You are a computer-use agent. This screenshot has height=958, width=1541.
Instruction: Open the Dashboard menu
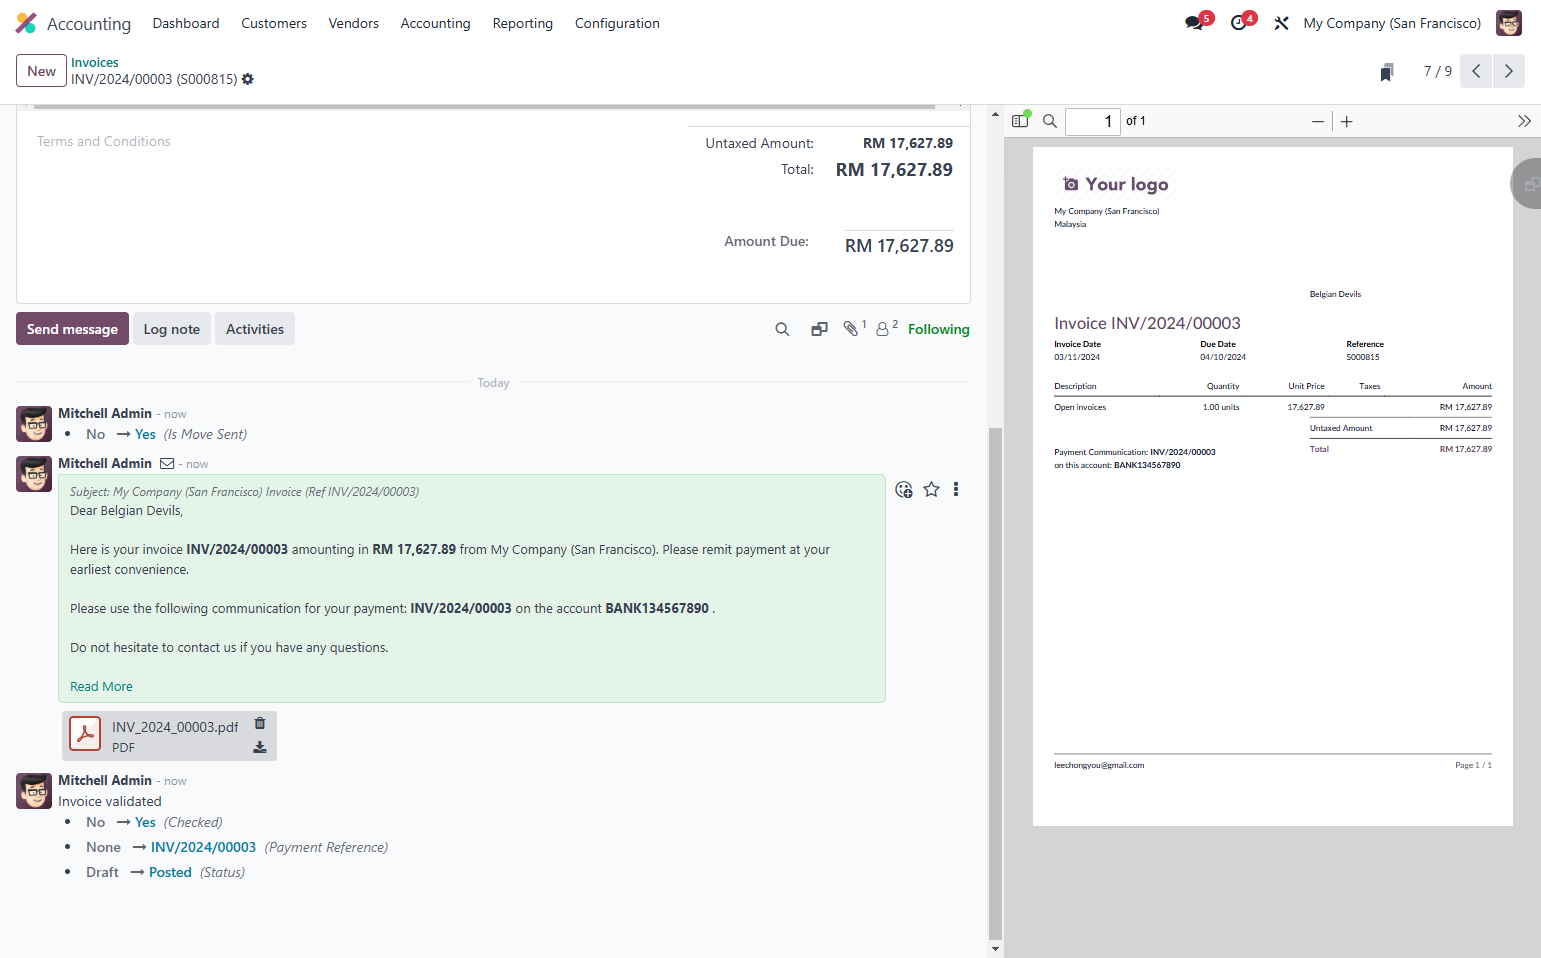pos(186,23)
